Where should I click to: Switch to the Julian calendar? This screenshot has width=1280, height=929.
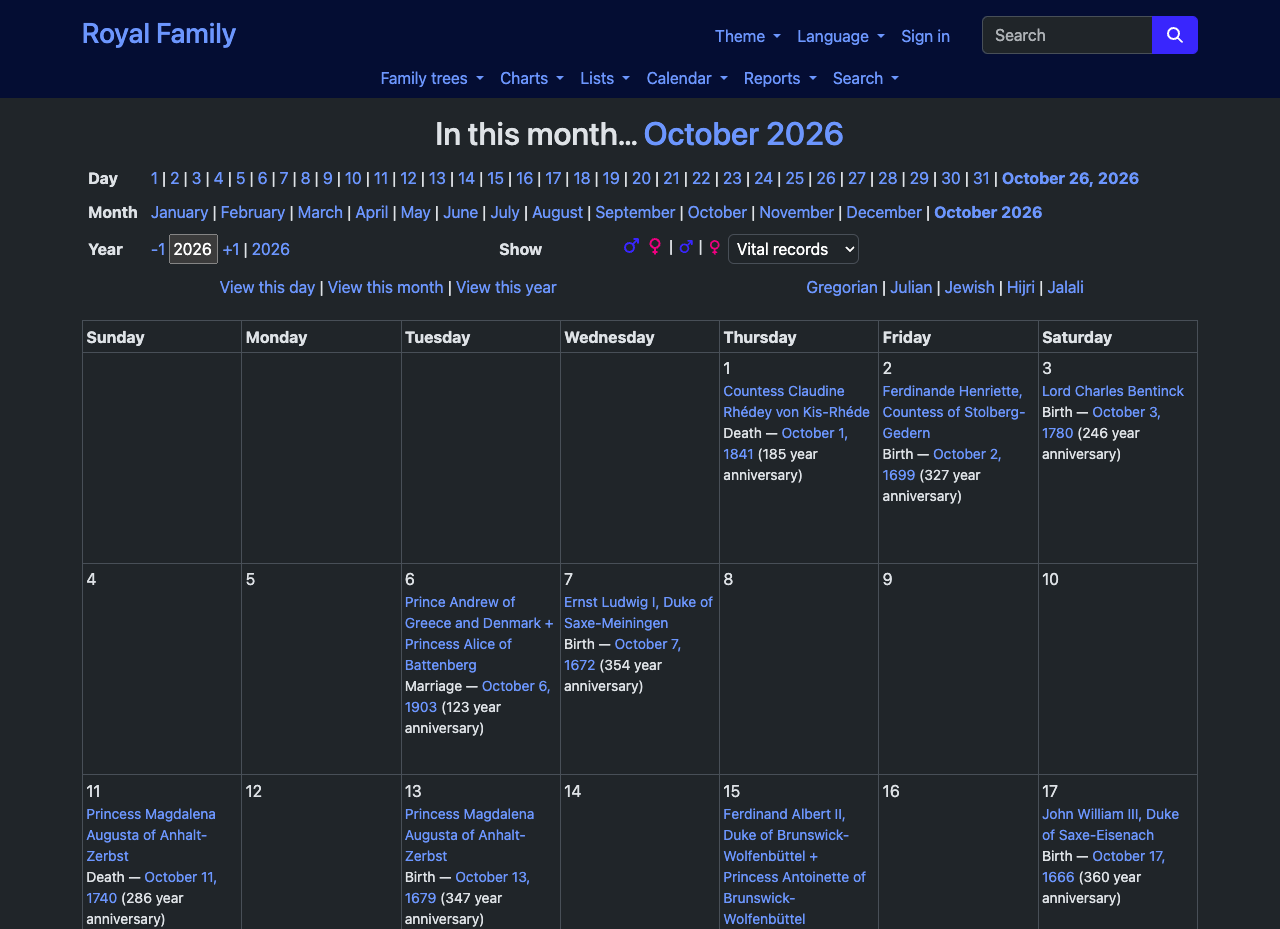tap(911, 287)
